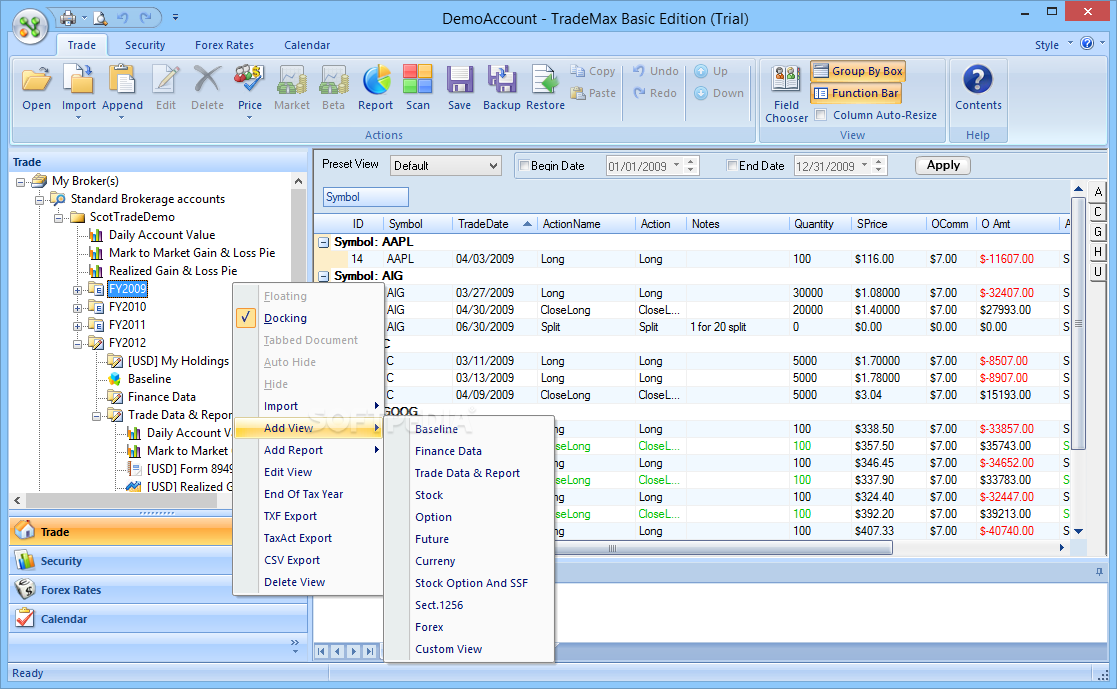Open Add Report submenu

308,450
